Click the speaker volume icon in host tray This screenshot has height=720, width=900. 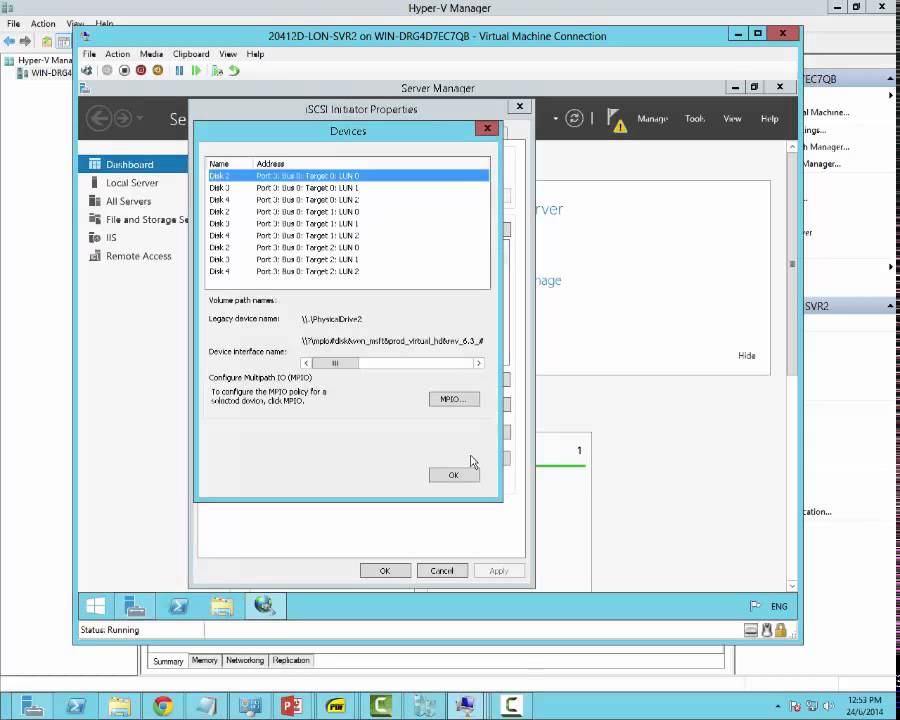click(828, 706)
